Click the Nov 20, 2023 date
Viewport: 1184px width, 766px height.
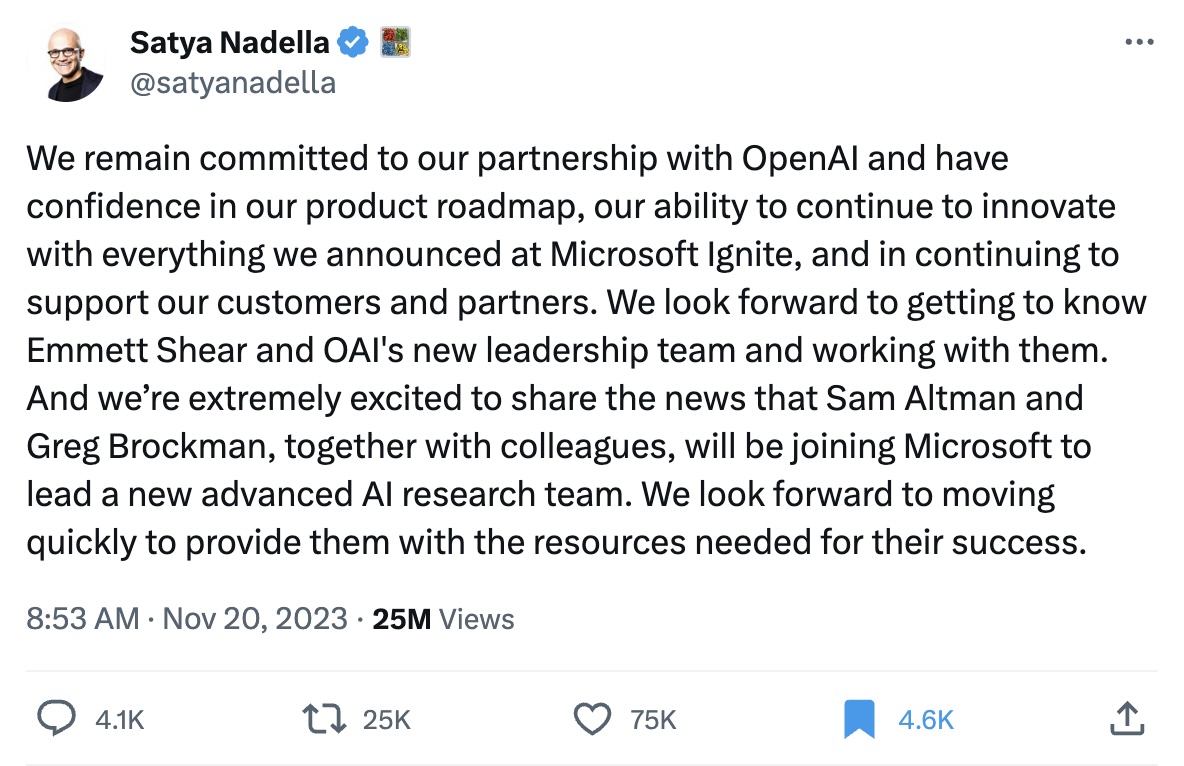click(x=255, y=619)
